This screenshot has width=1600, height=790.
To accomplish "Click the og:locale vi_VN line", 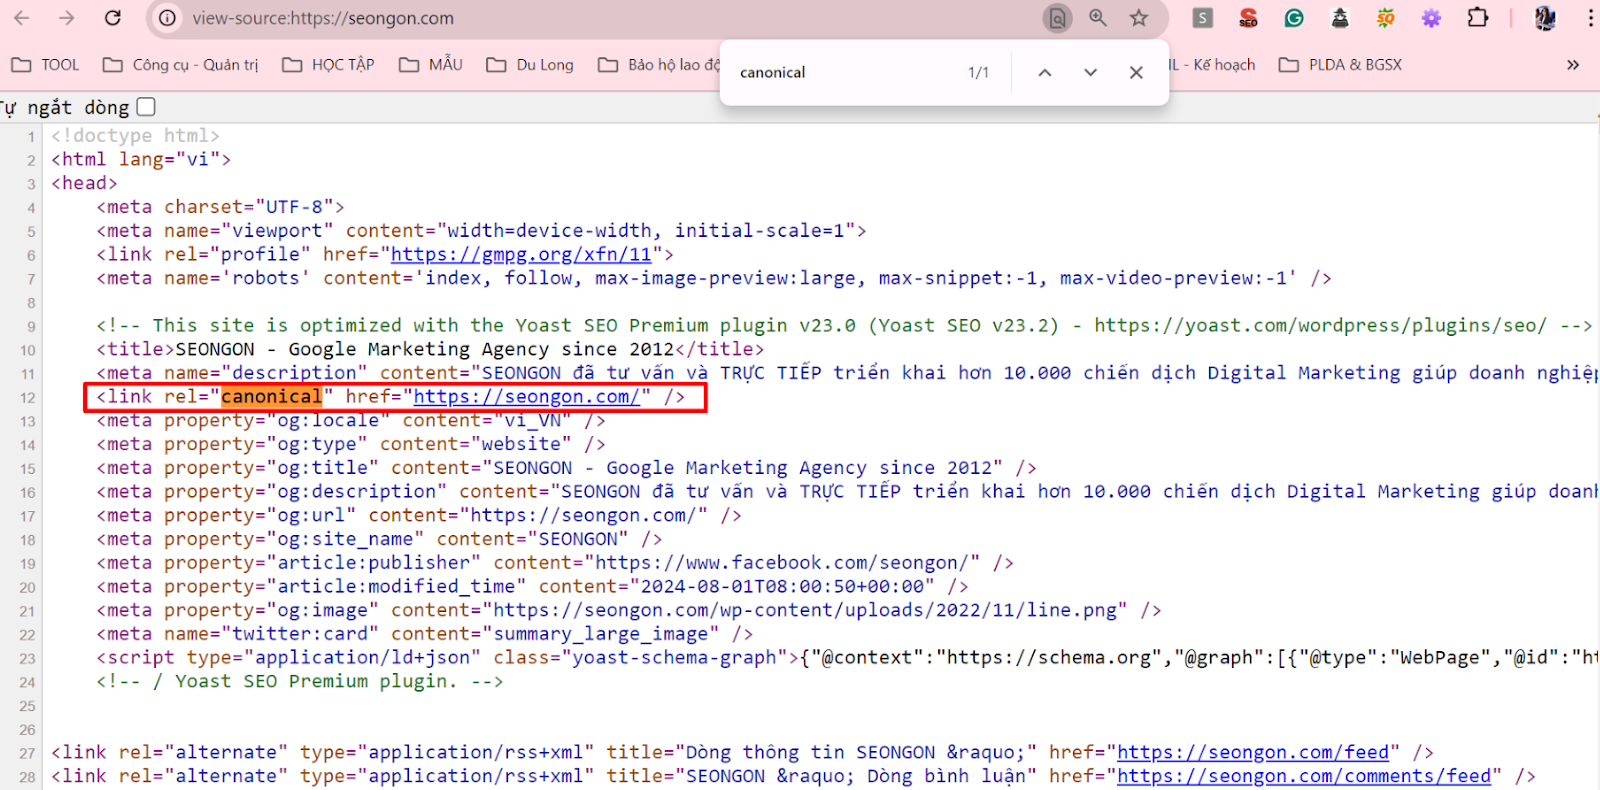I will (351, 421).
